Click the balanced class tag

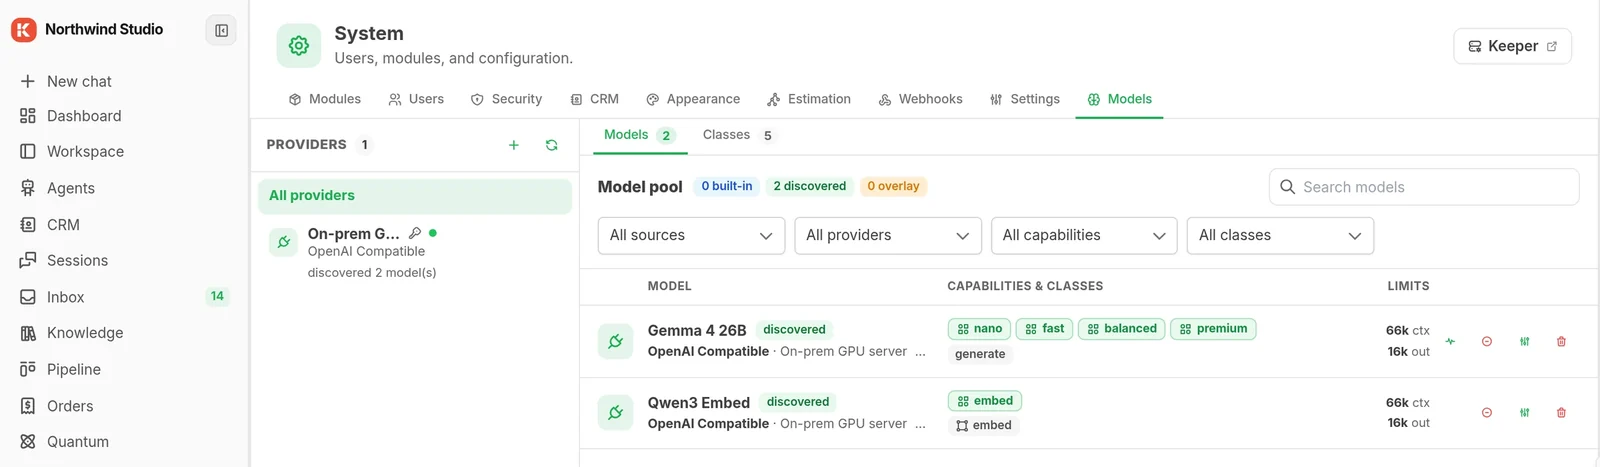pos(1122,329)
